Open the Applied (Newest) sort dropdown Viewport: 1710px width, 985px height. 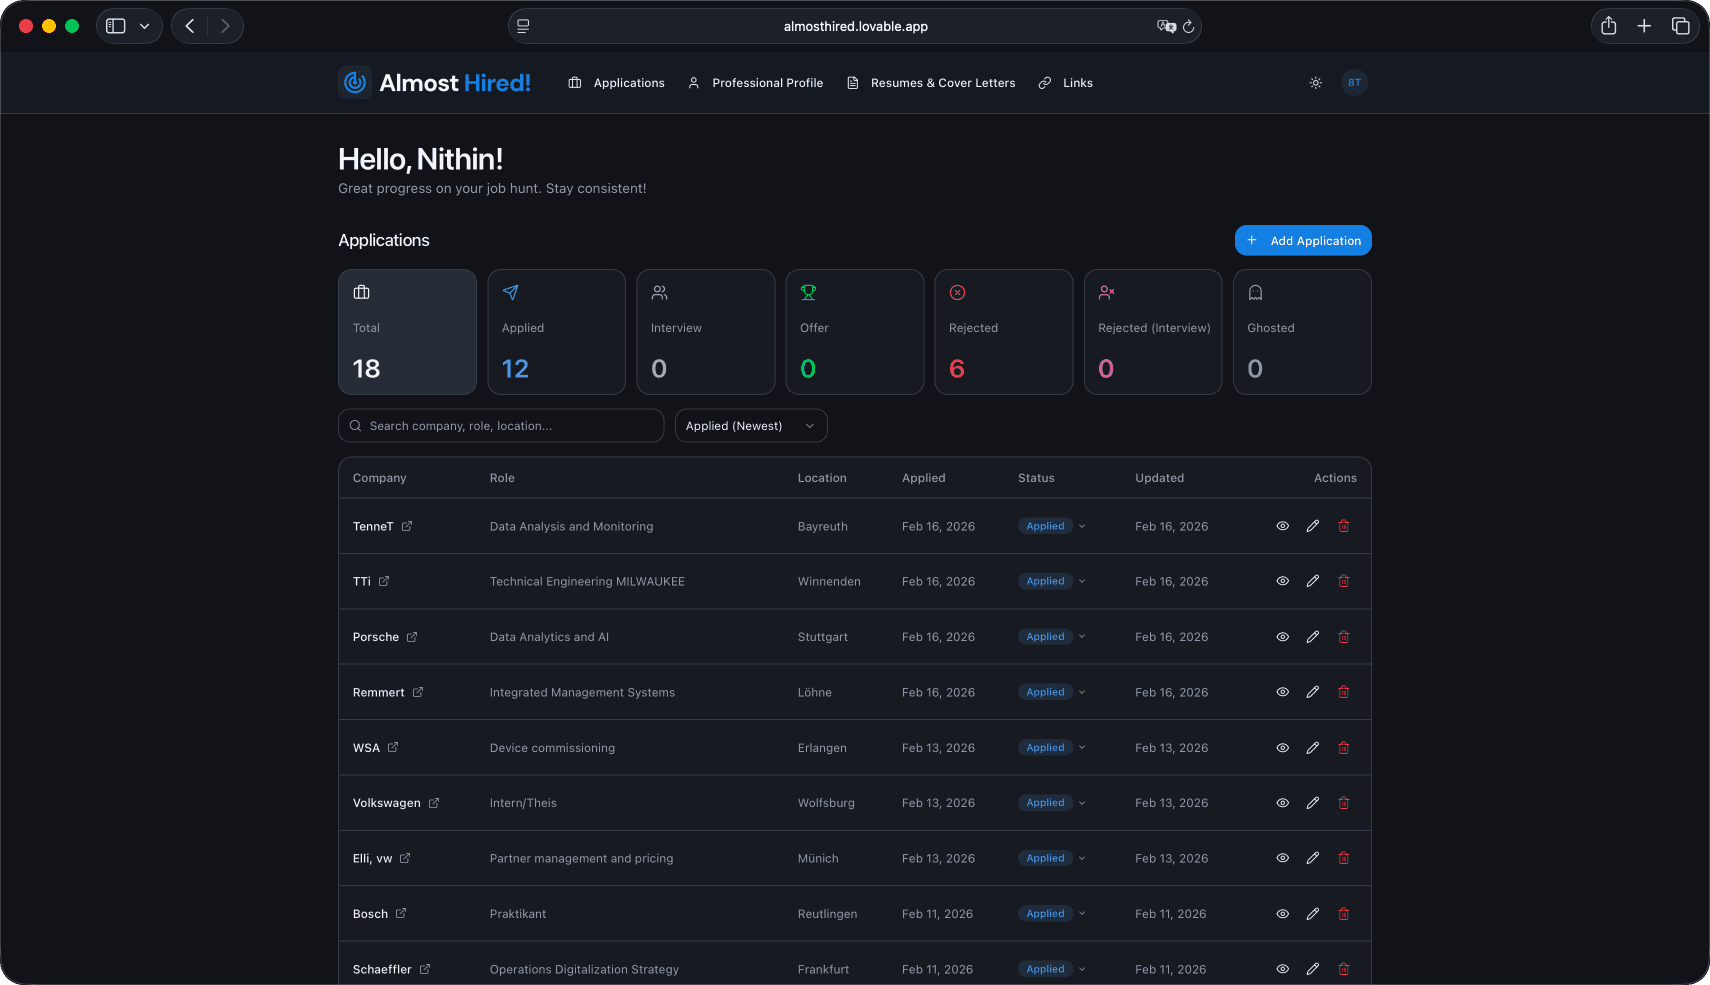(751, 426)
